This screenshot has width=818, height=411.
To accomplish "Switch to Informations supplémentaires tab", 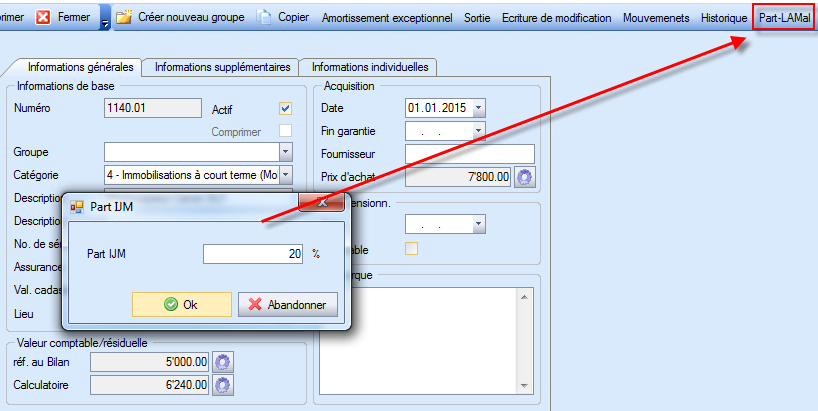I will tap(222, 67).
